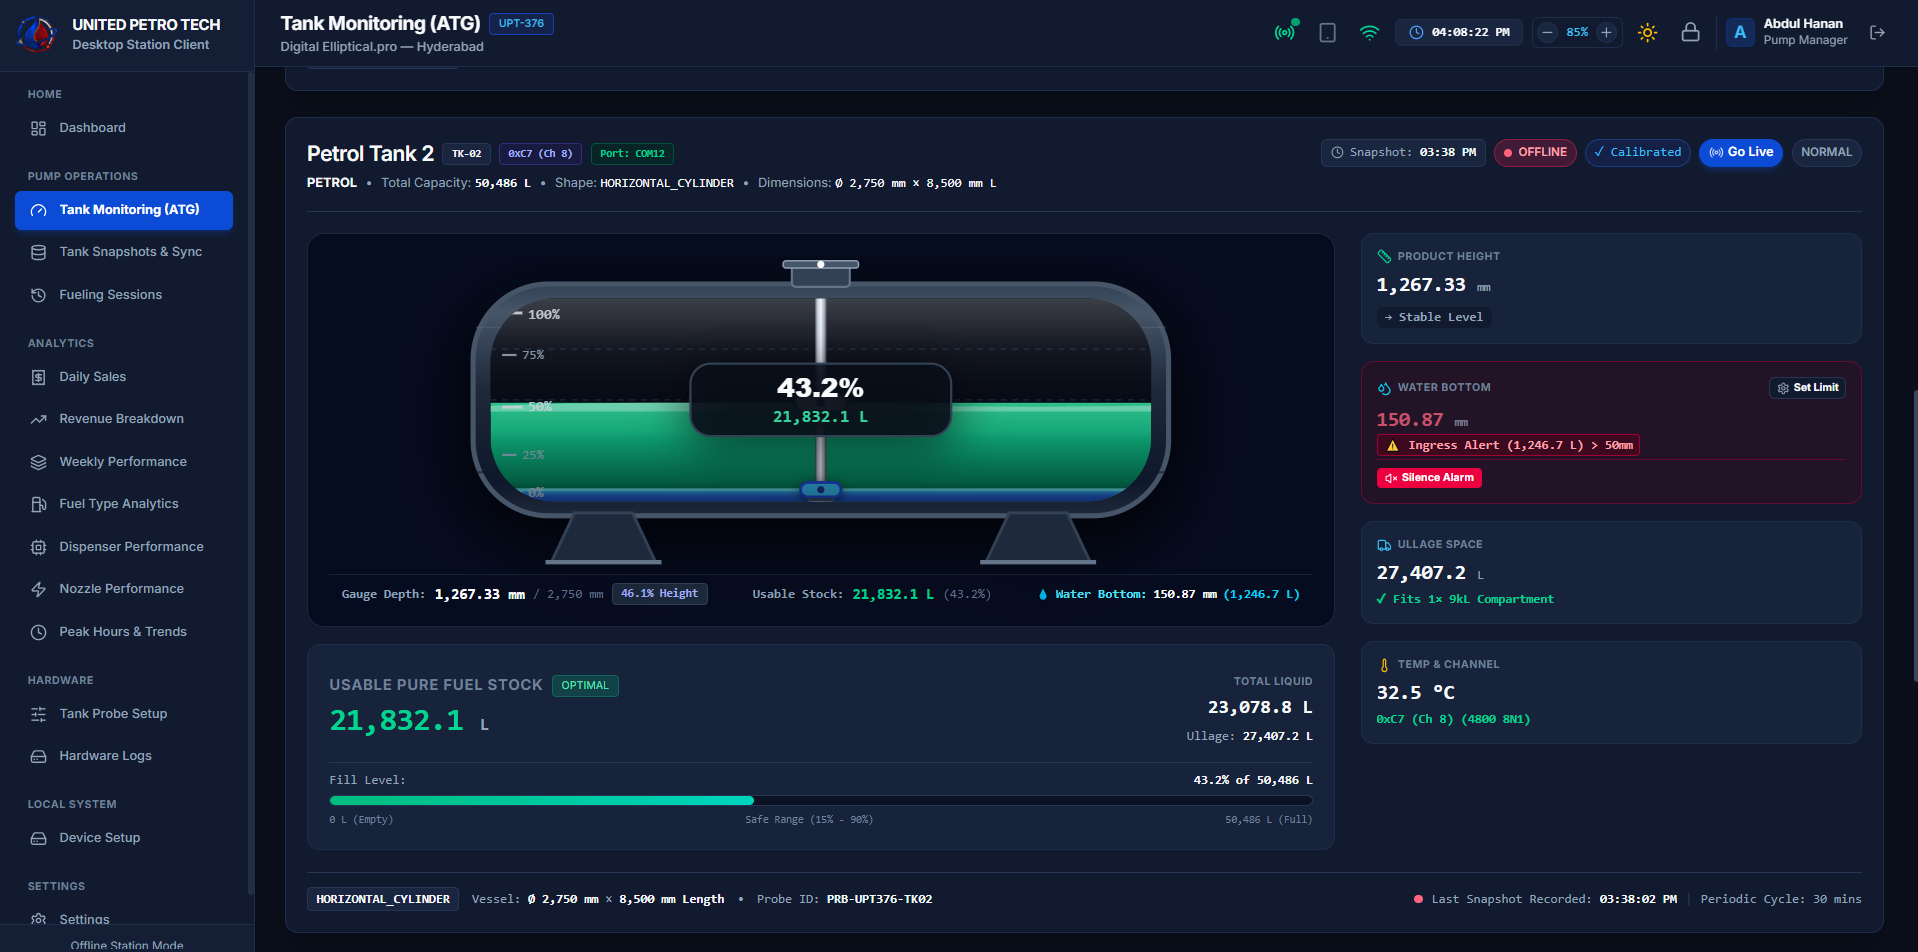Click the Stable Level indicator

pyautogui.click(x=1434, y=317)
